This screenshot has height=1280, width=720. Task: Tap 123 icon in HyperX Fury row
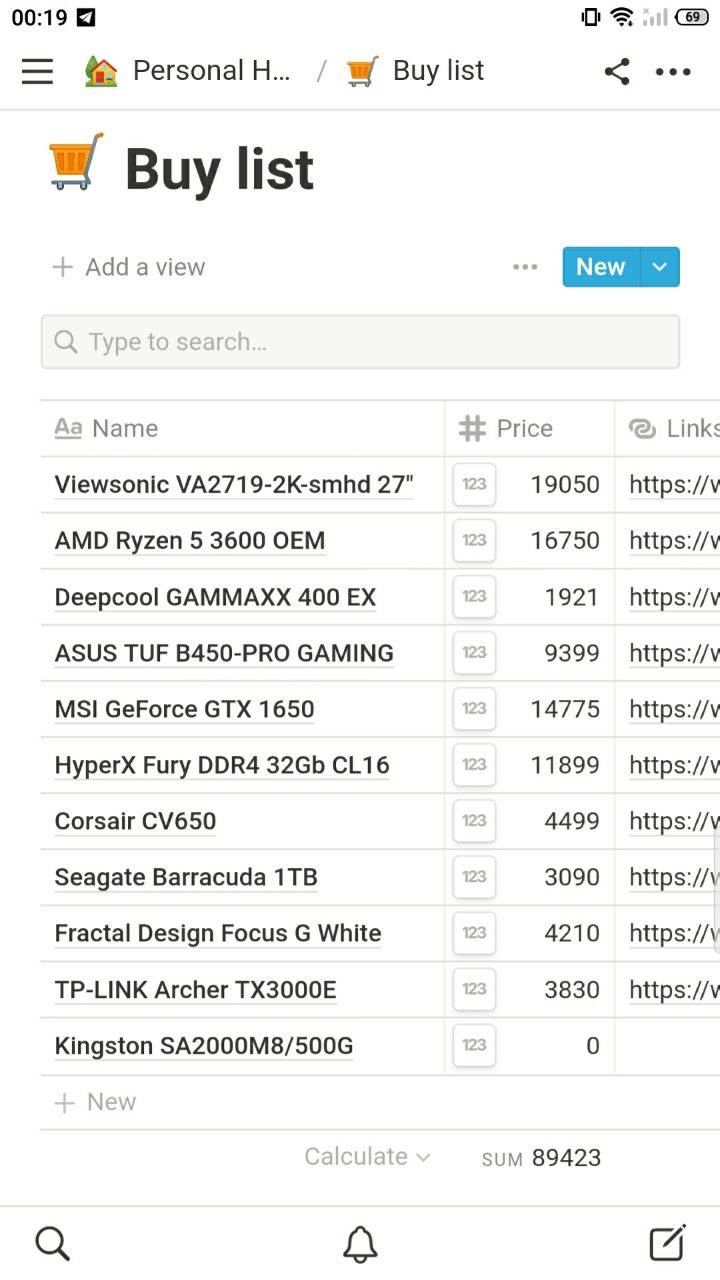[x=474, y=765]
